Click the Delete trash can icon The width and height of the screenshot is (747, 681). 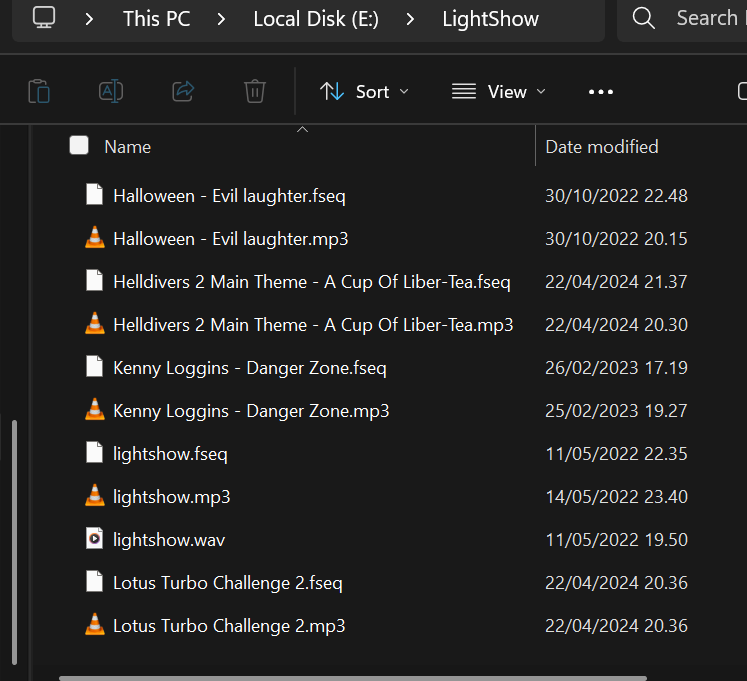pyautogui.click(x=255, y=92)
